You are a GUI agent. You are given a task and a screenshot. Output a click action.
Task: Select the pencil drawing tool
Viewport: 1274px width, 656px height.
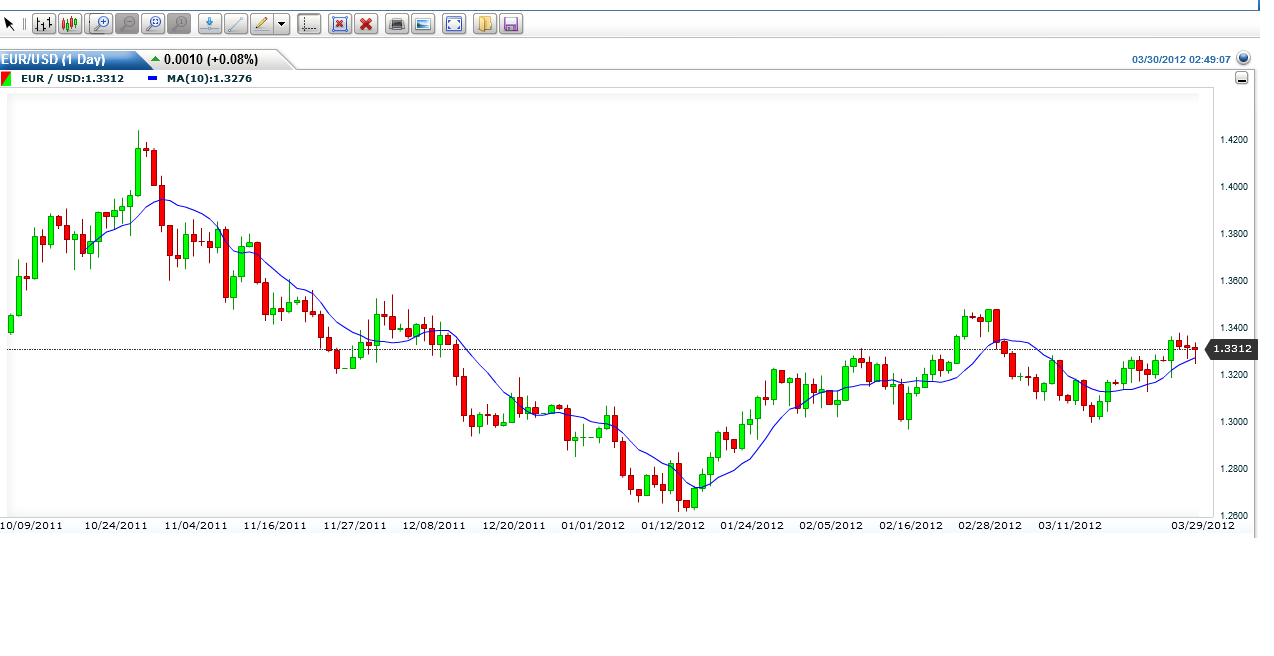tap(261, 23)
